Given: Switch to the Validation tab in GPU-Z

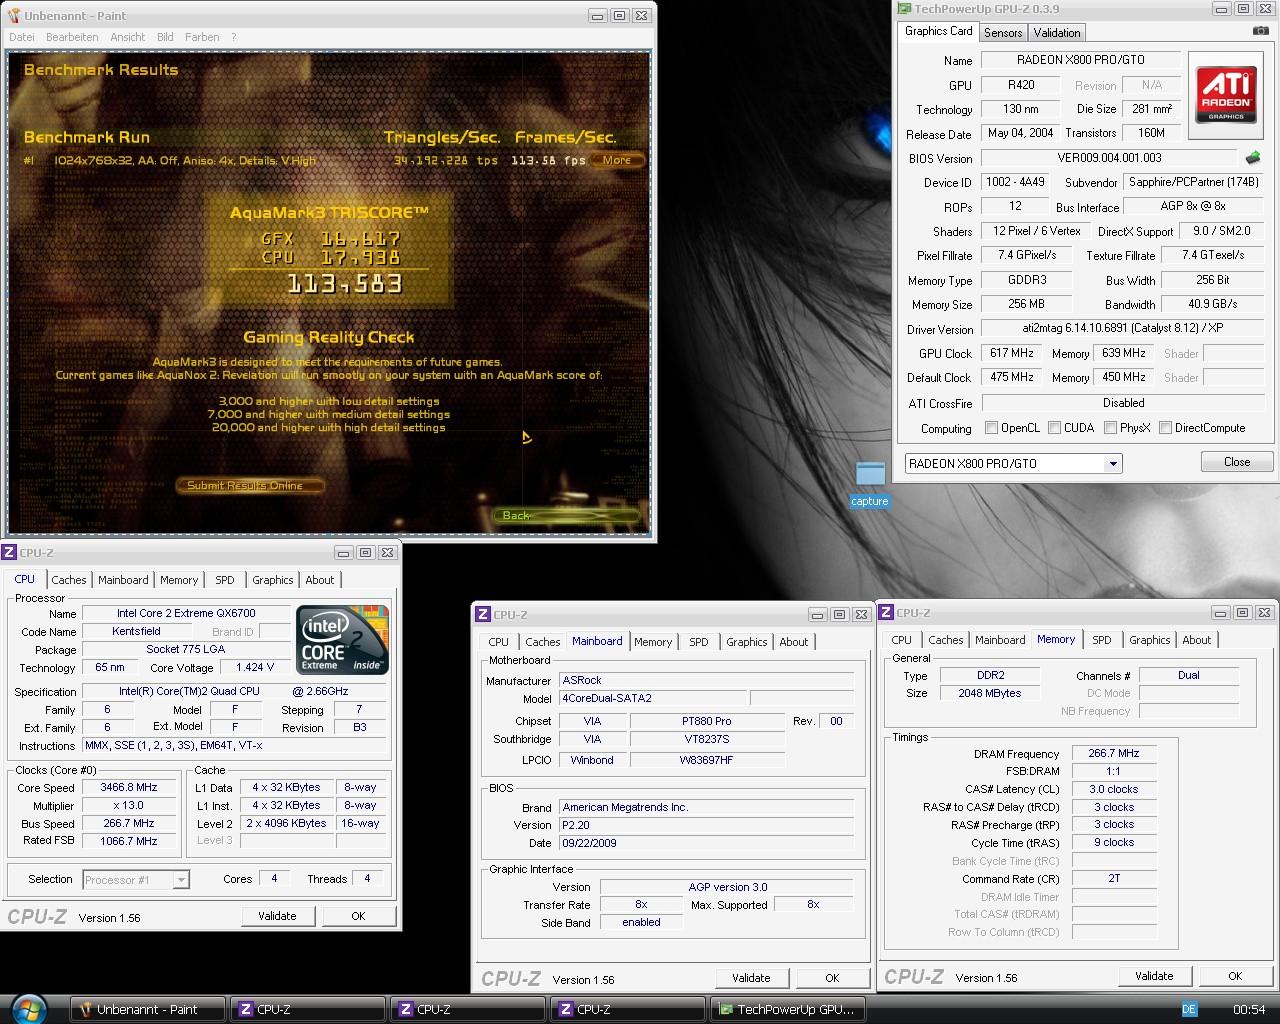Looking at the screenshot, I should pyautogui.click(x=1057, y=33).
